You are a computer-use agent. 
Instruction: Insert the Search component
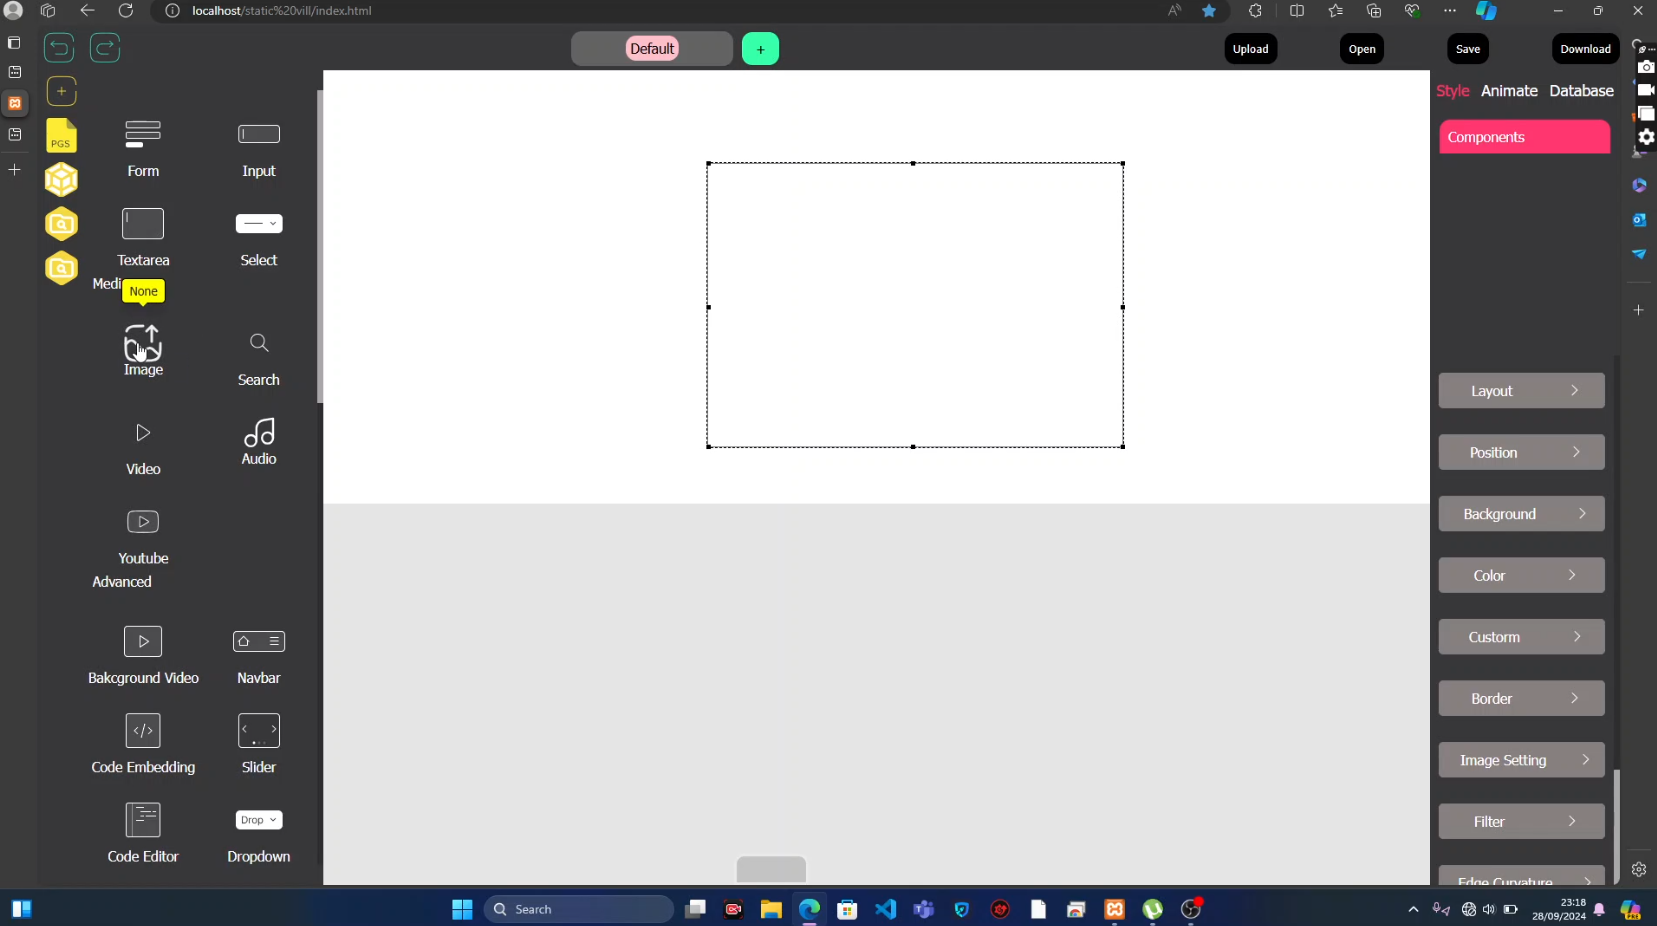[259, 359]
